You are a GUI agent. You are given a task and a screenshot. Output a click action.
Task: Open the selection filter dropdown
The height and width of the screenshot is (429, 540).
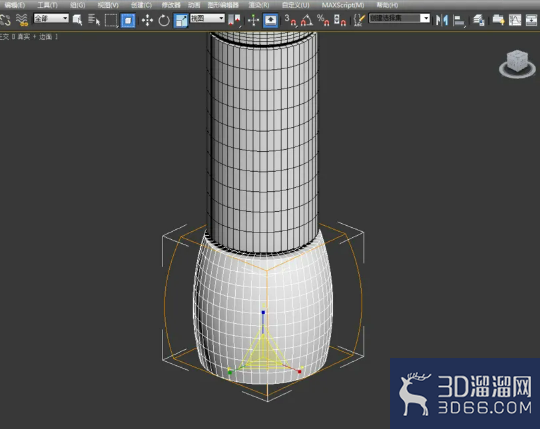(51, 18)
